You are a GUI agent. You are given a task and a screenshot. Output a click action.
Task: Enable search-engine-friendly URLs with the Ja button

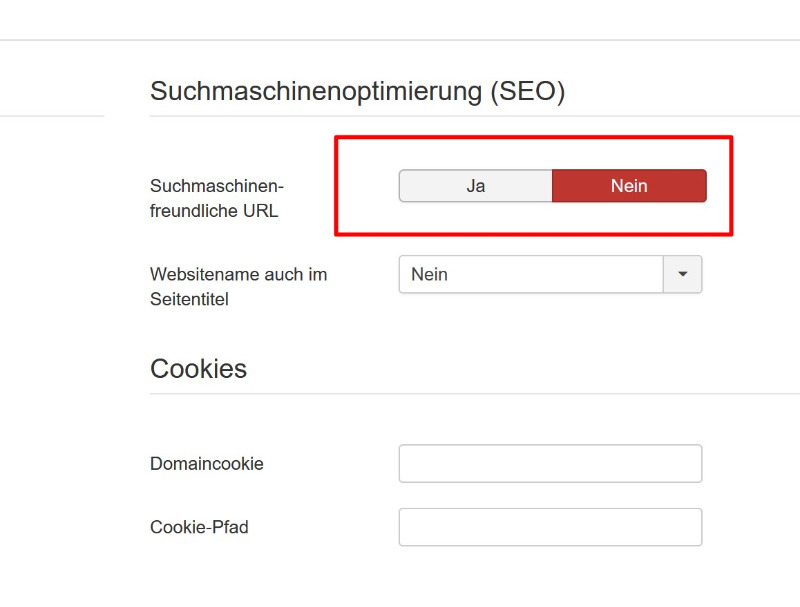pos(476,186)
